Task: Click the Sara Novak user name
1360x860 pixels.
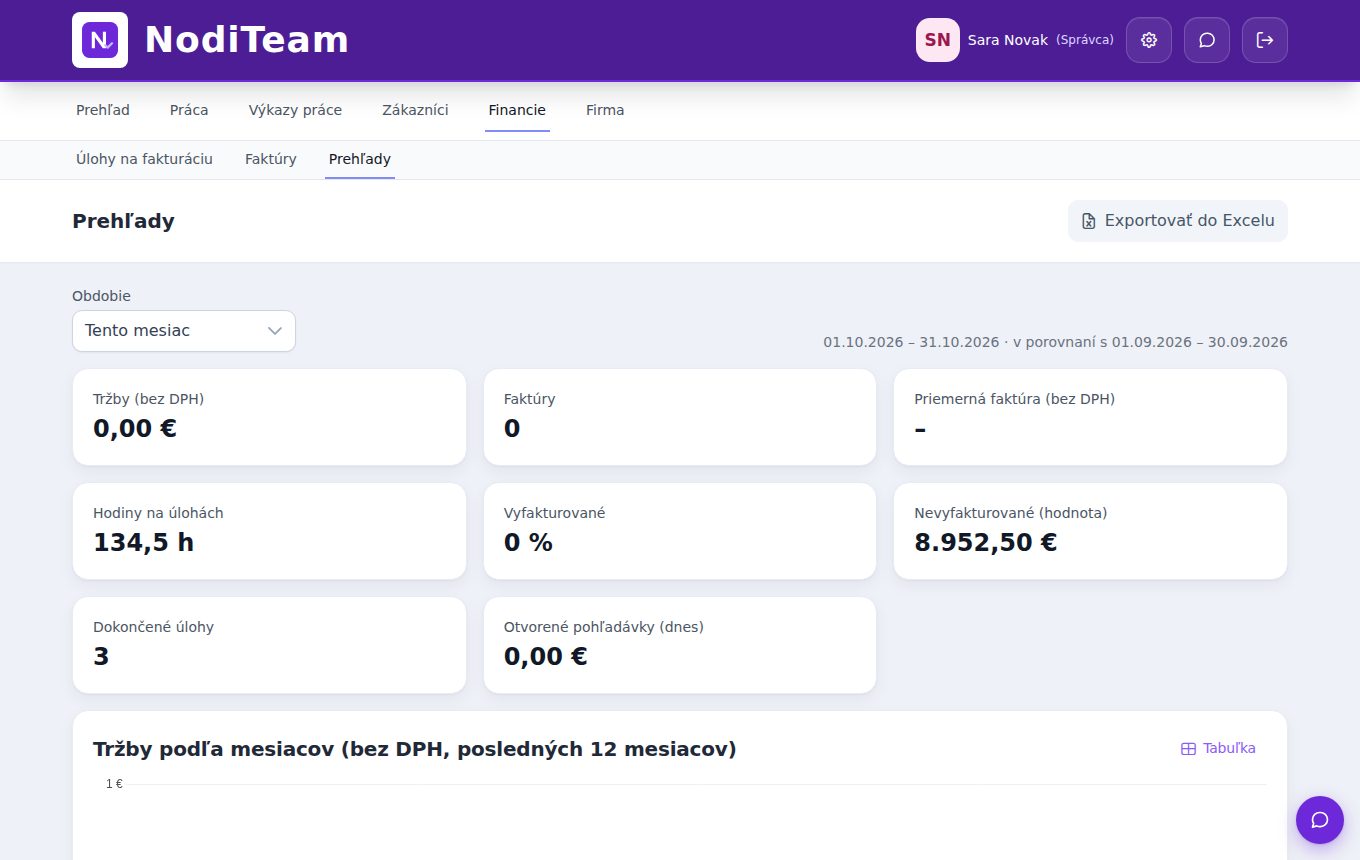Action: pyautogui.click(x=1008, y=40)
